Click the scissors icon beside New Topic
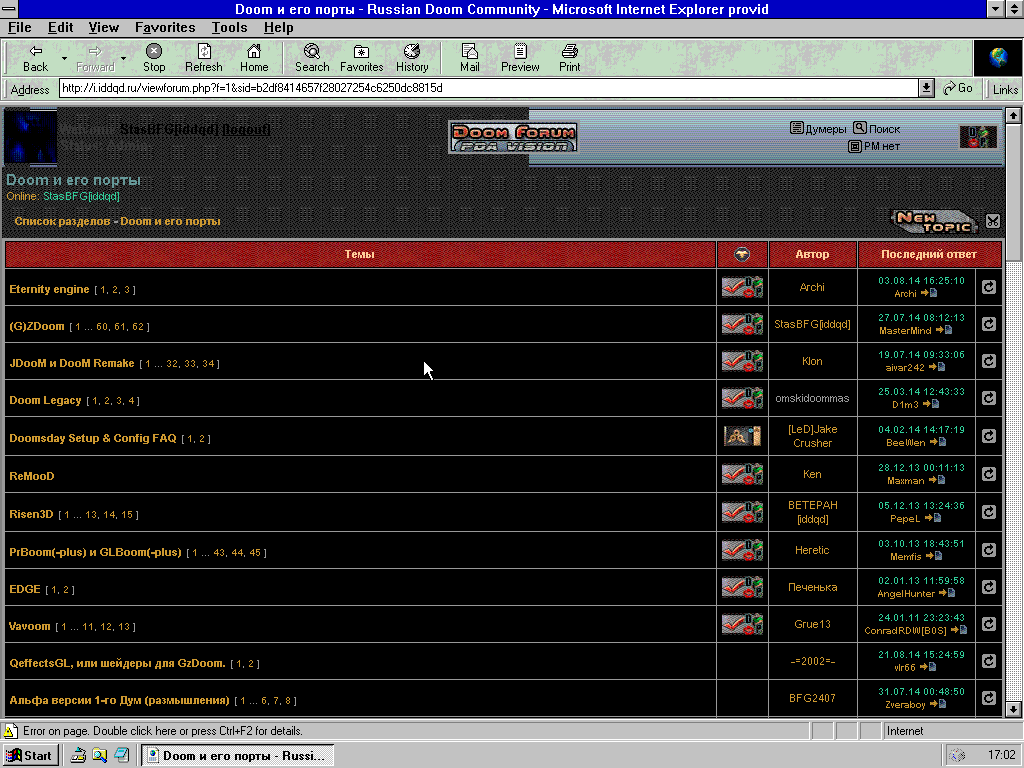Viewport: 1024px width, 768px height. click(x=992, y=221)
